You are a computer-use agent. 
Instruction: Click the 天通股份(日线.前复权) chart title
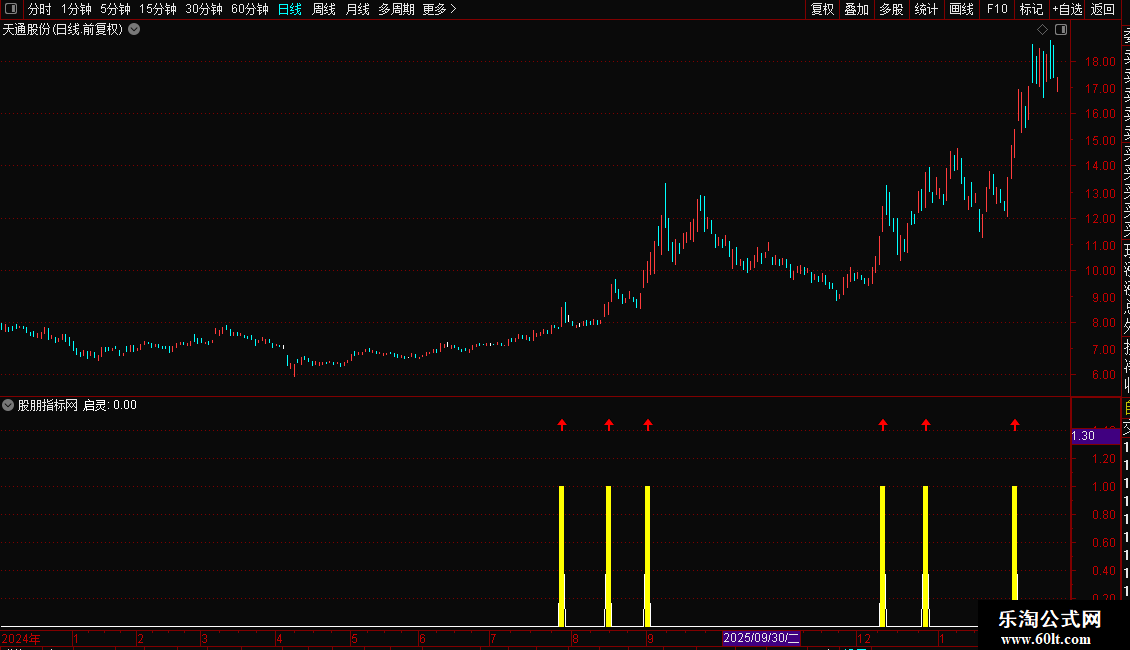click(63, 30)
